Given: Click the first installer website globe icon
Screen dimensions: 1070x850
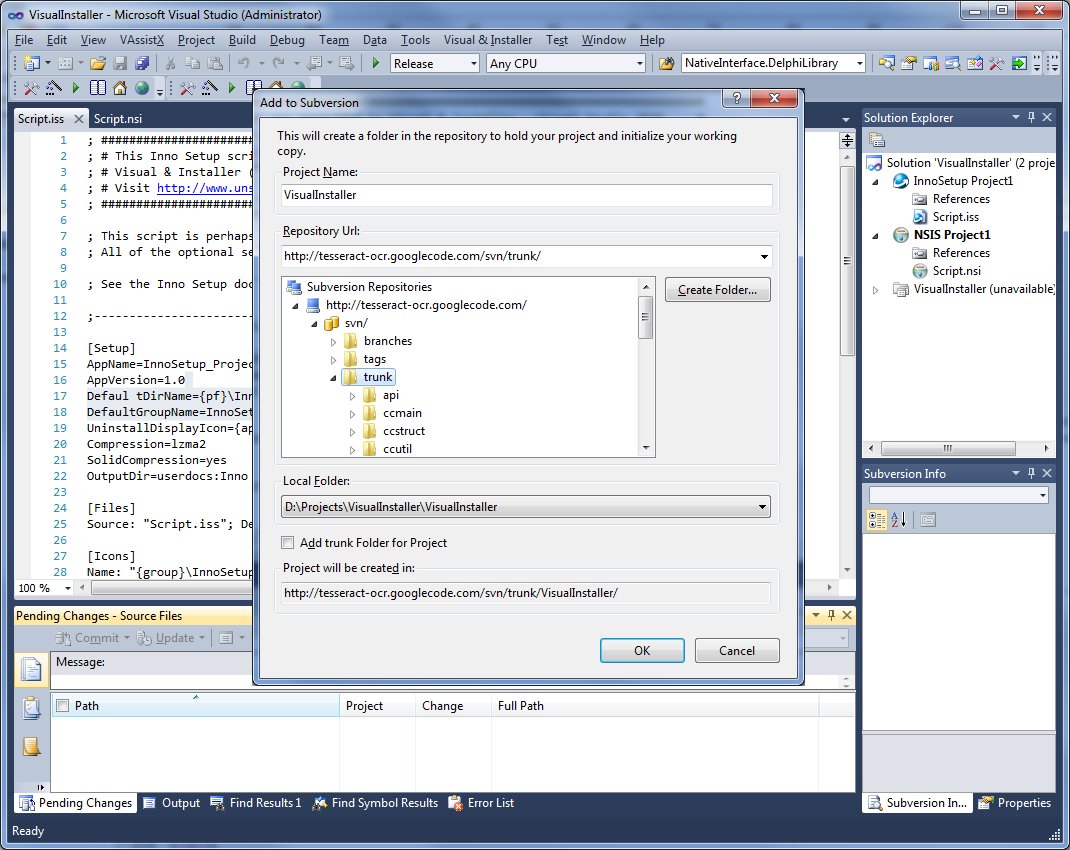Looking at the screenshot, I should pyautogui.click(x=142, y=88).
